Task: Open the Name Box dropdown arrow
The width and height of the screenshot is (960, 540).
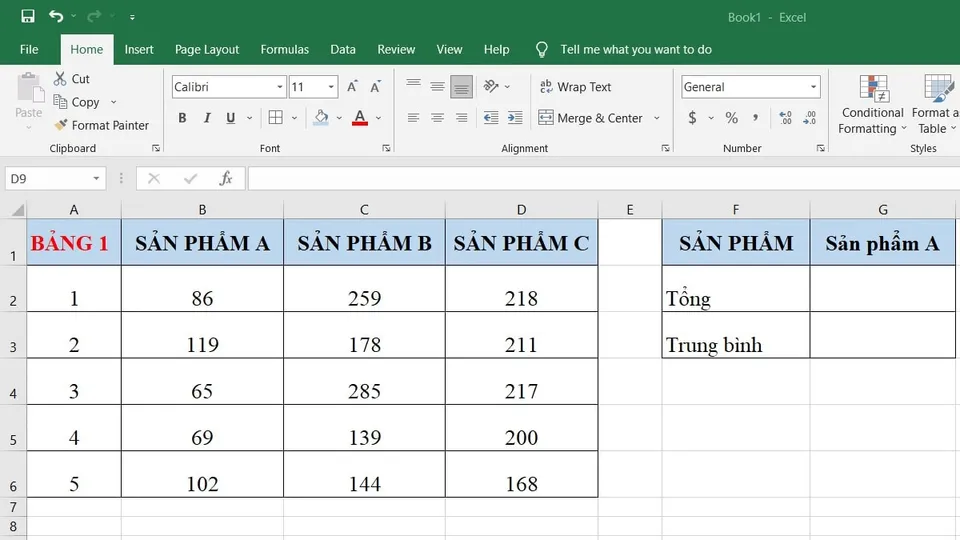Action: [97, 178]
